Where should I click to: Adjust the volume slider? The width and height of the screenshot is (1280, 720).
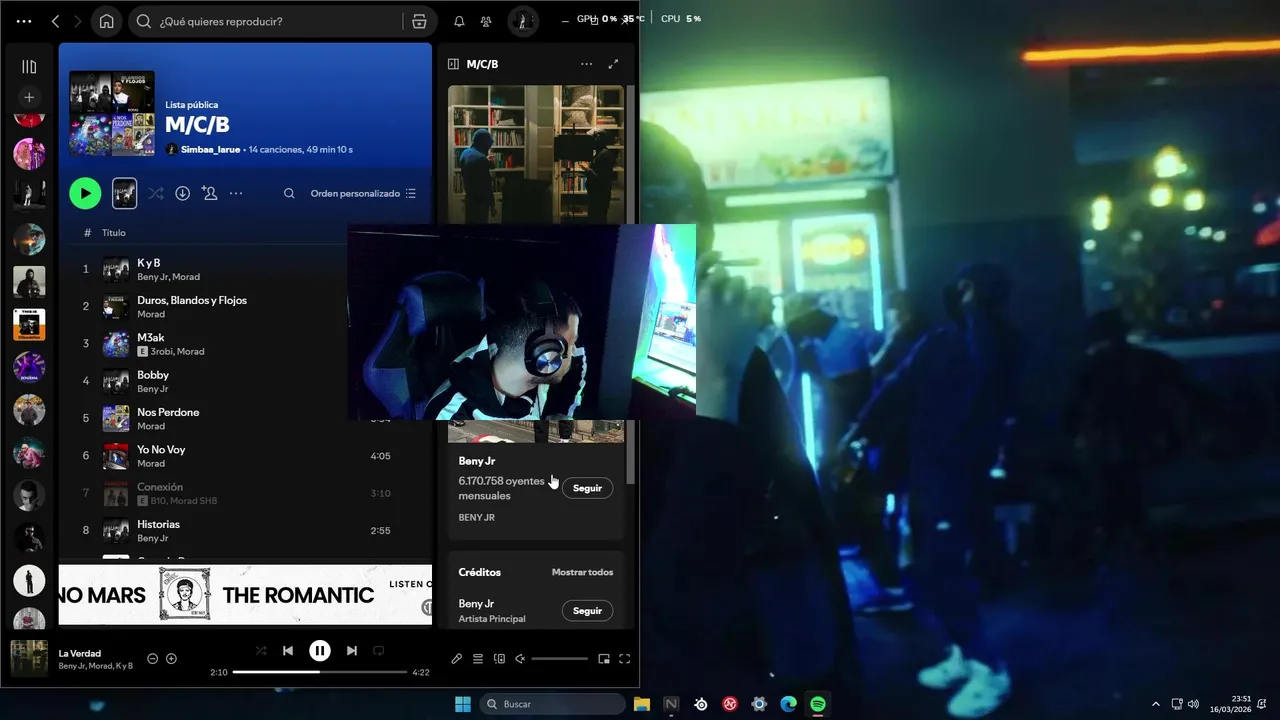click(560, 659)
